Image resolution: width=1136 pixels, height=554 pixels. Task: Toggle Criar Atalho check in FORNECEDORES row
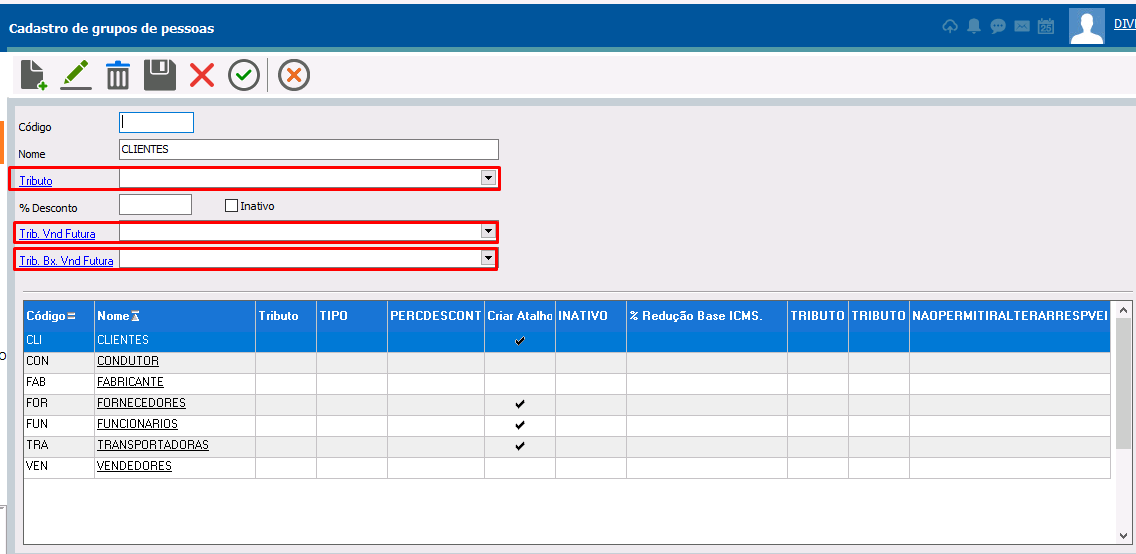click(519, 403)
